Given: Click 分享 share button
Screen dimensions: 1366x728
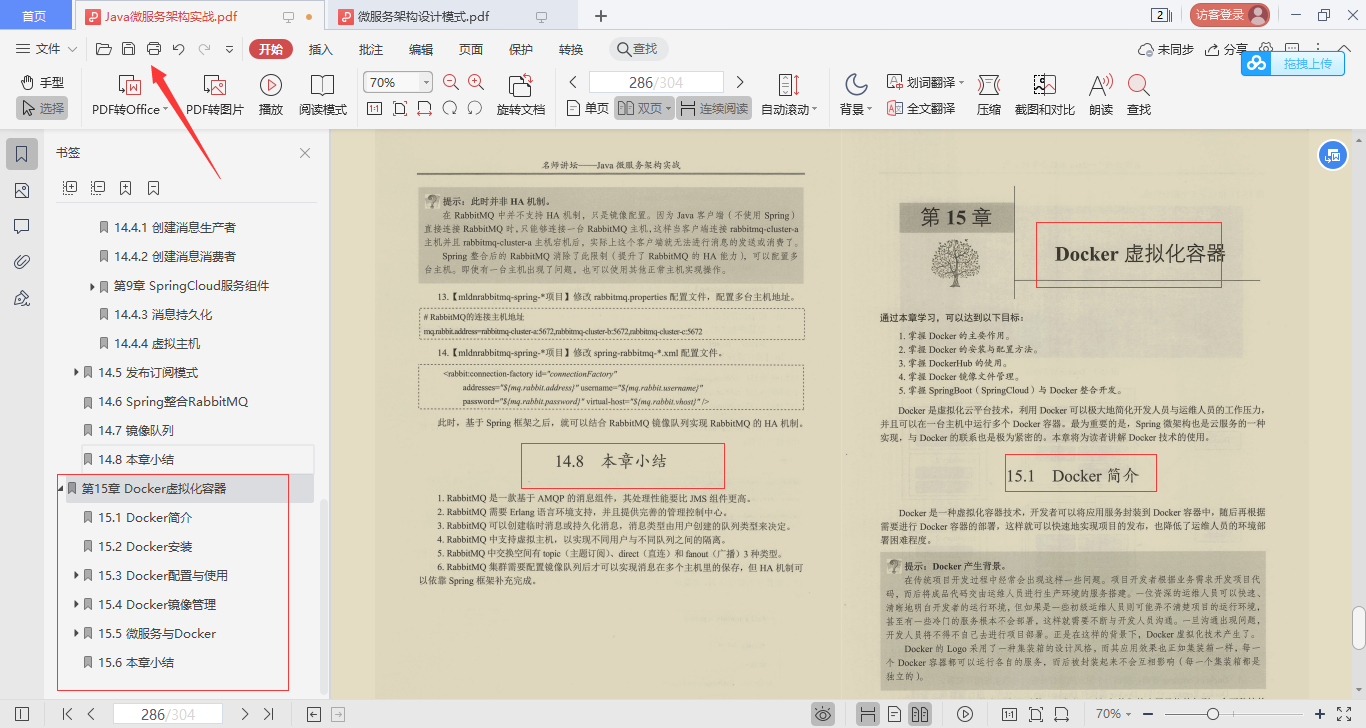Looking at the screenshot, I should (x=1227, y=49).
